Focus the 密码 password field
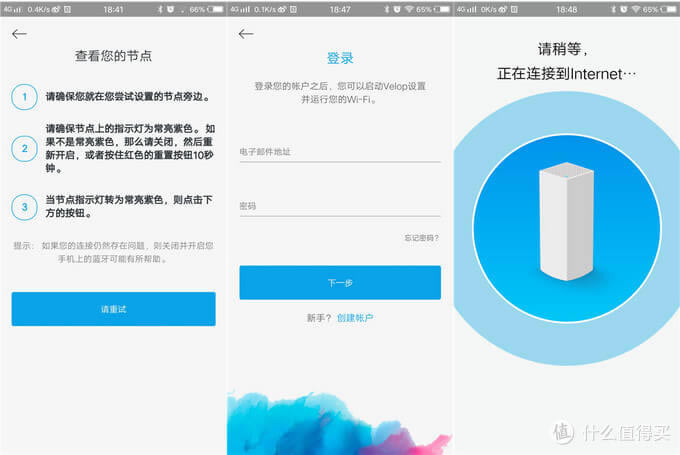This screenshot has height=455, width=680. point(339,206)
